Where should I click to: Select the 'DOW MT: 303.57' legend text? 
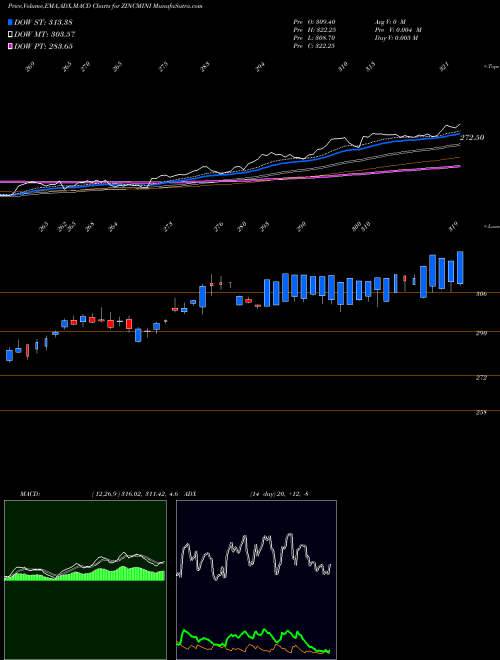(x=44, y=34)
